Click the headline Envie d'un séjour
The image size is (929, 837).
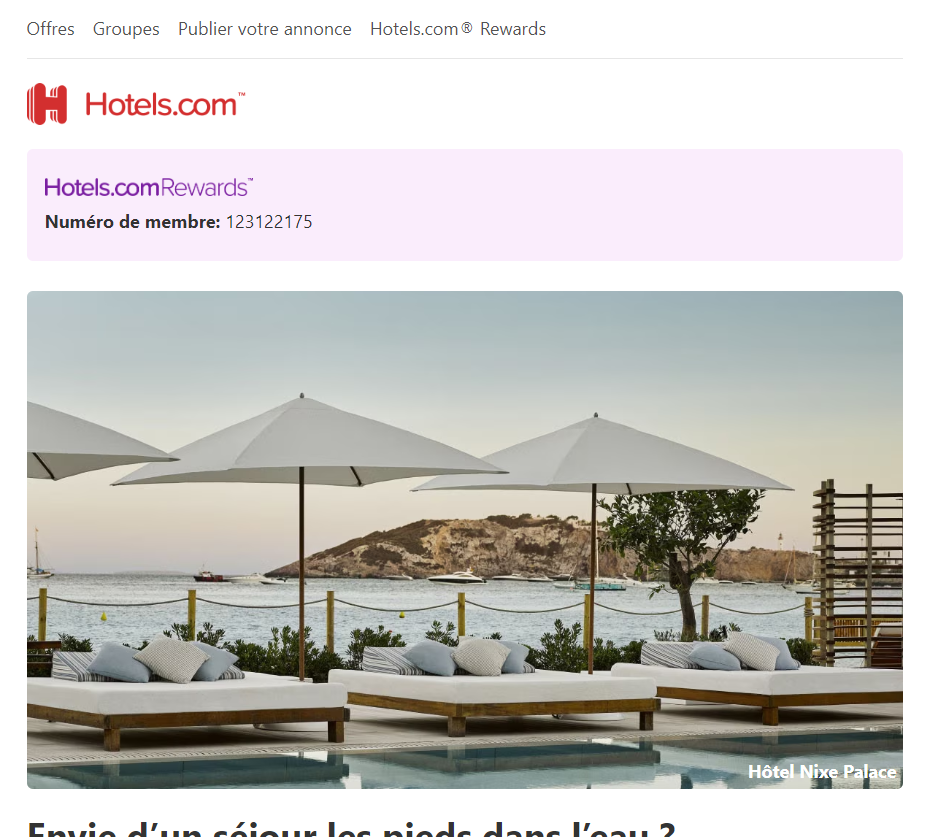(x=351, y=829)
